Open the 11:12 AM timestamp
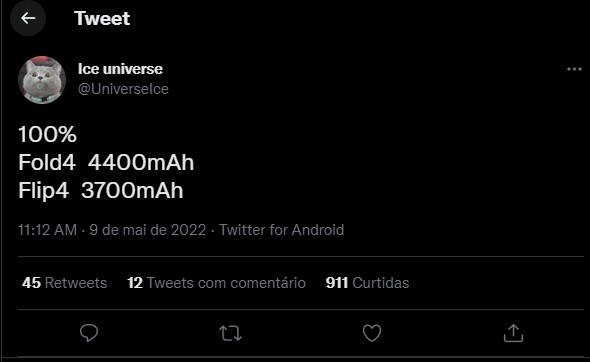The width and height of the screenshot is (590, 362). pyautogui.click(x=47, y=230)
